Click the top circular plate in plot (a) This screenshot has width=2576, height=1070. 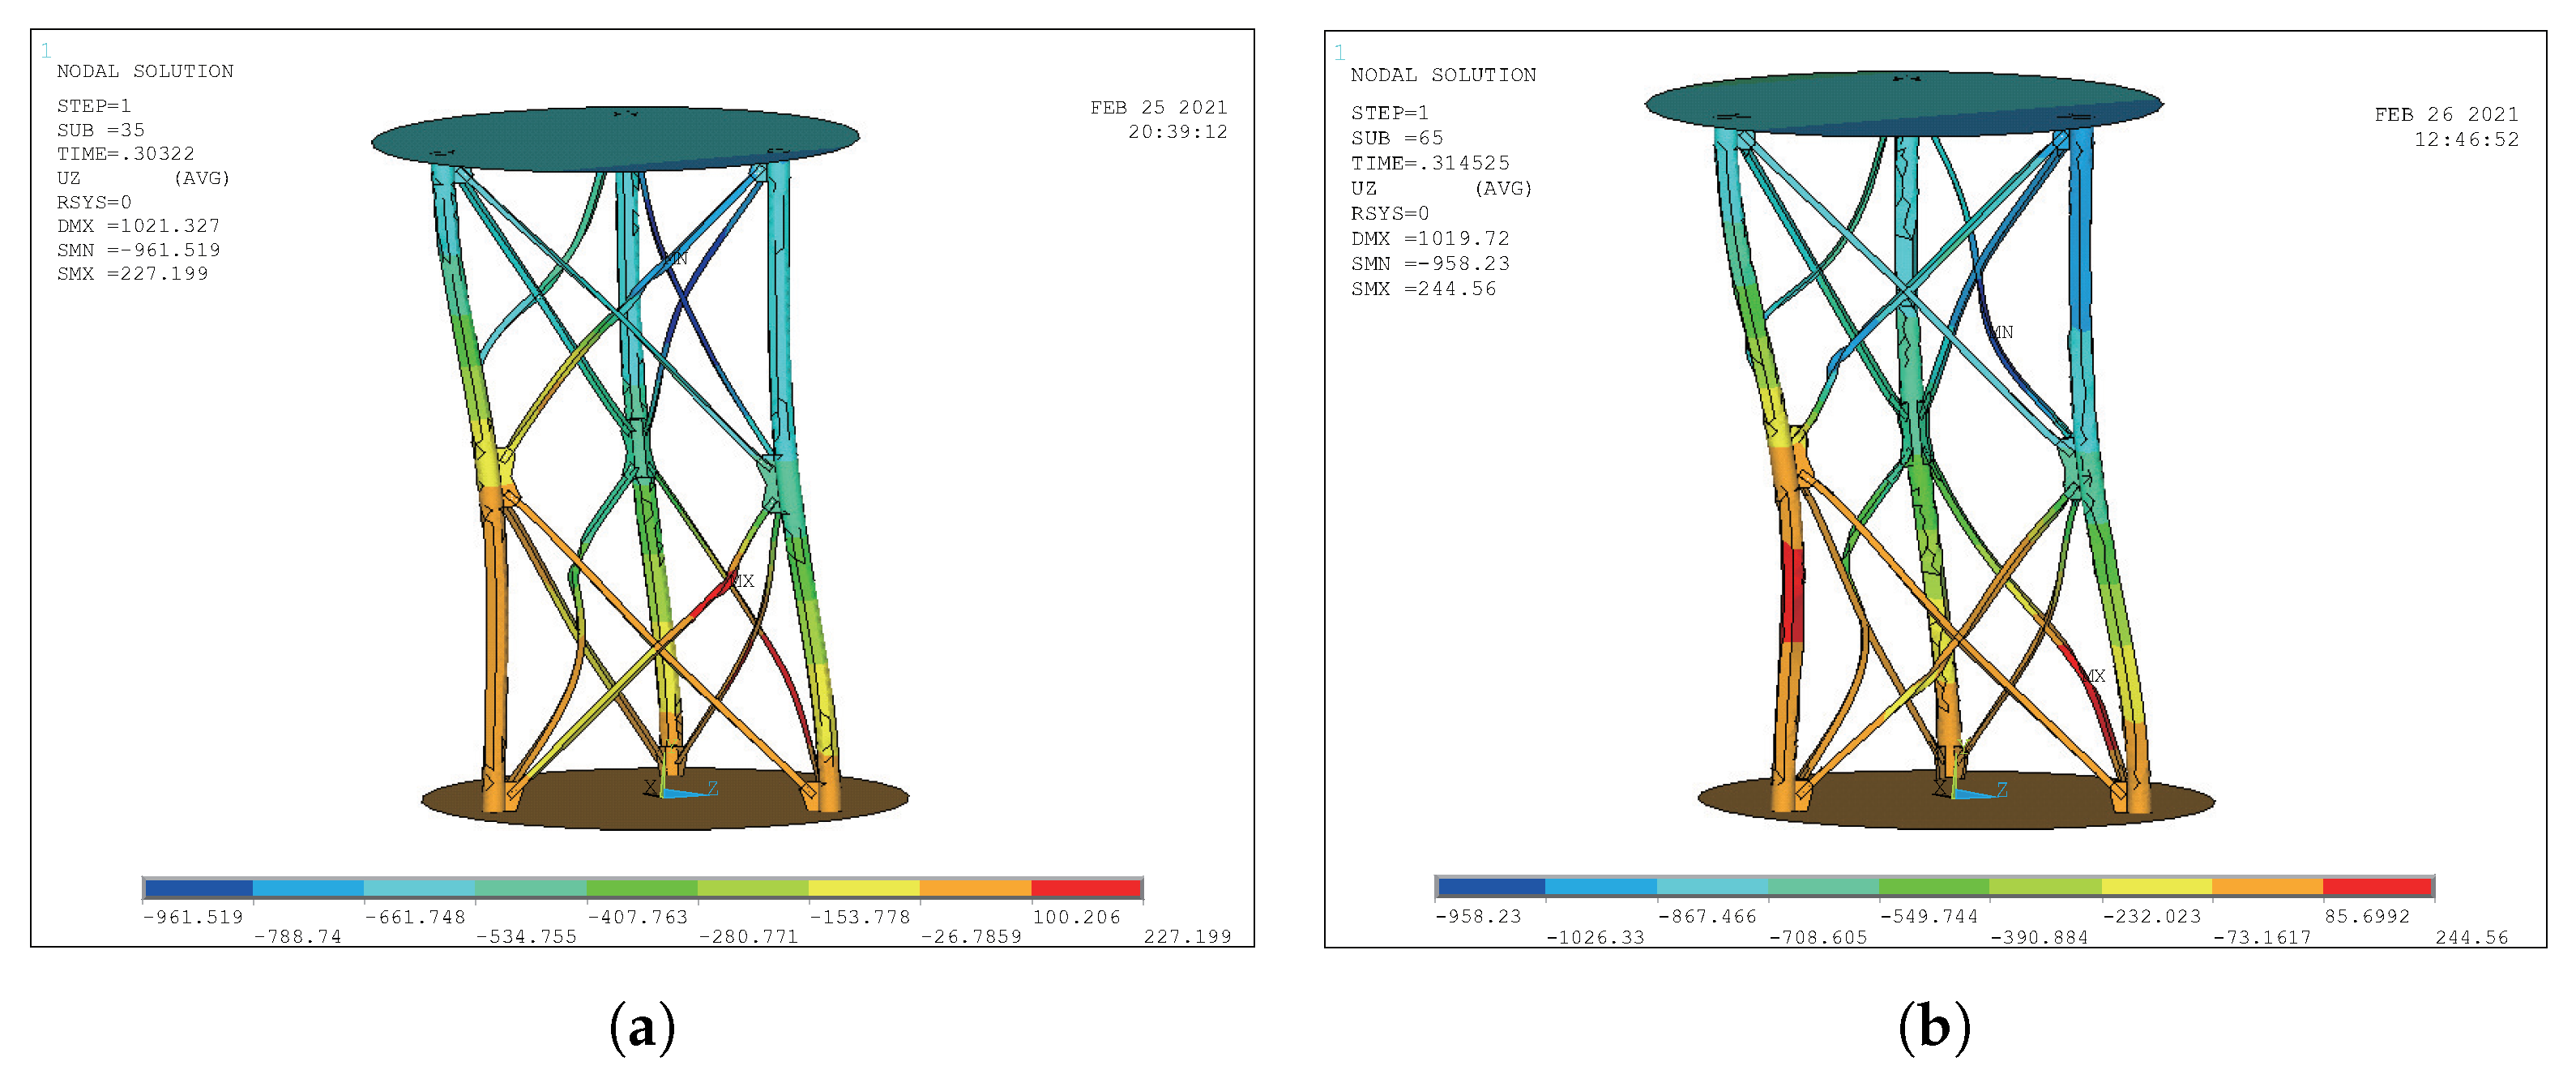pyautogui.click(x=614, y=138)
